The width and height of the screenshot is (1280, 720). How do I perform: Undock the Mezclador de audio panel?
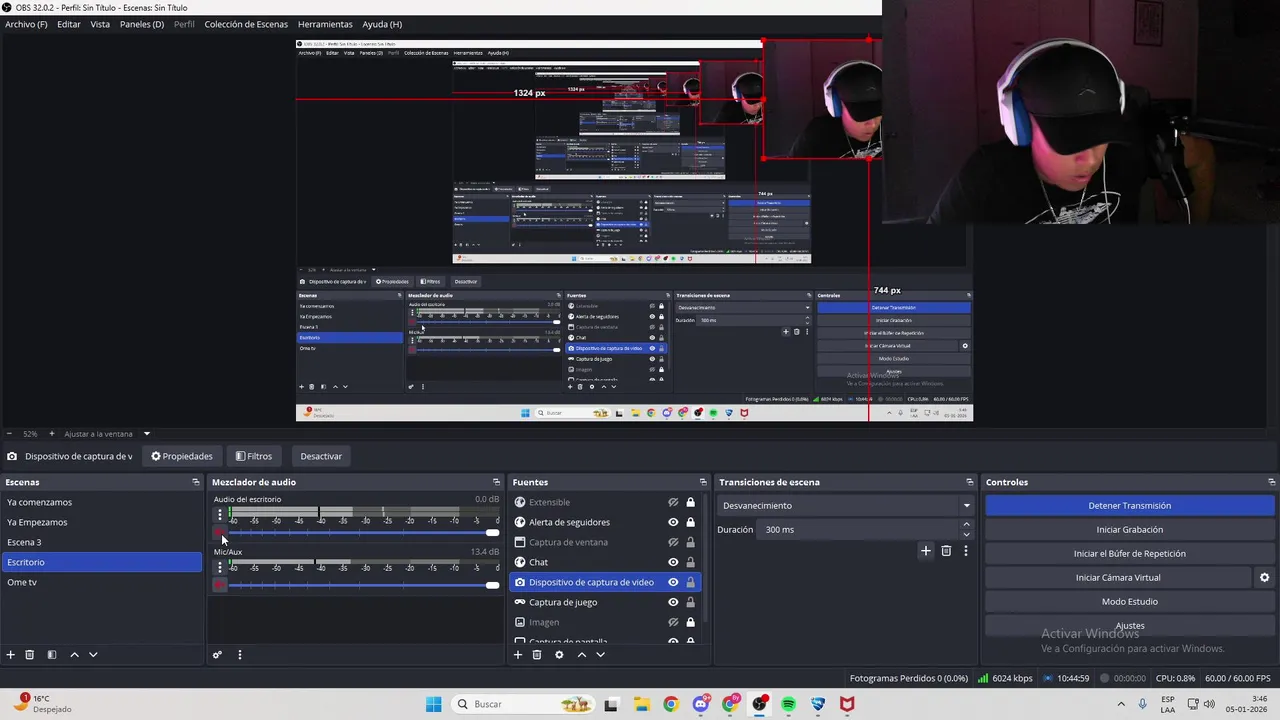(496, 482)
